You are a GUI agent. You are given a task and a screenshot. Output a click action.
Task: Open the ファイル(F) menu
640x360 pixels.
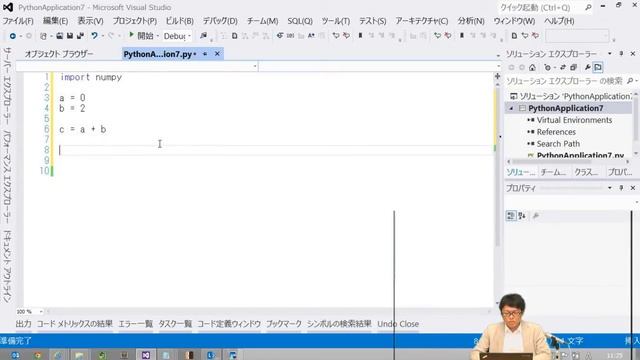[x=18, y=21]
